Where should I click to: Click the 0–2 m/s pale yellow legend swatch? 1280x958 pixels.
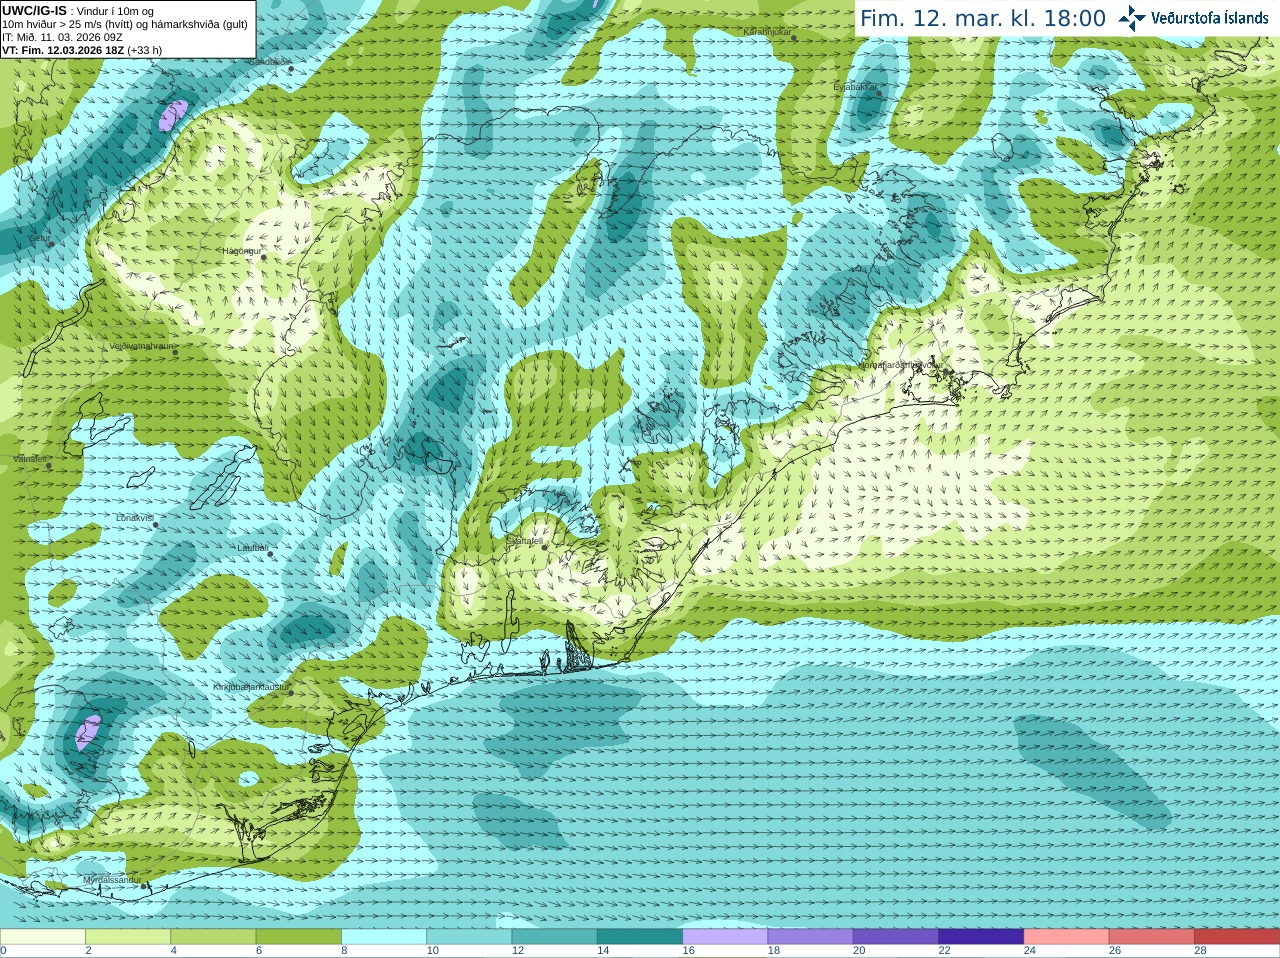point(43,937)
